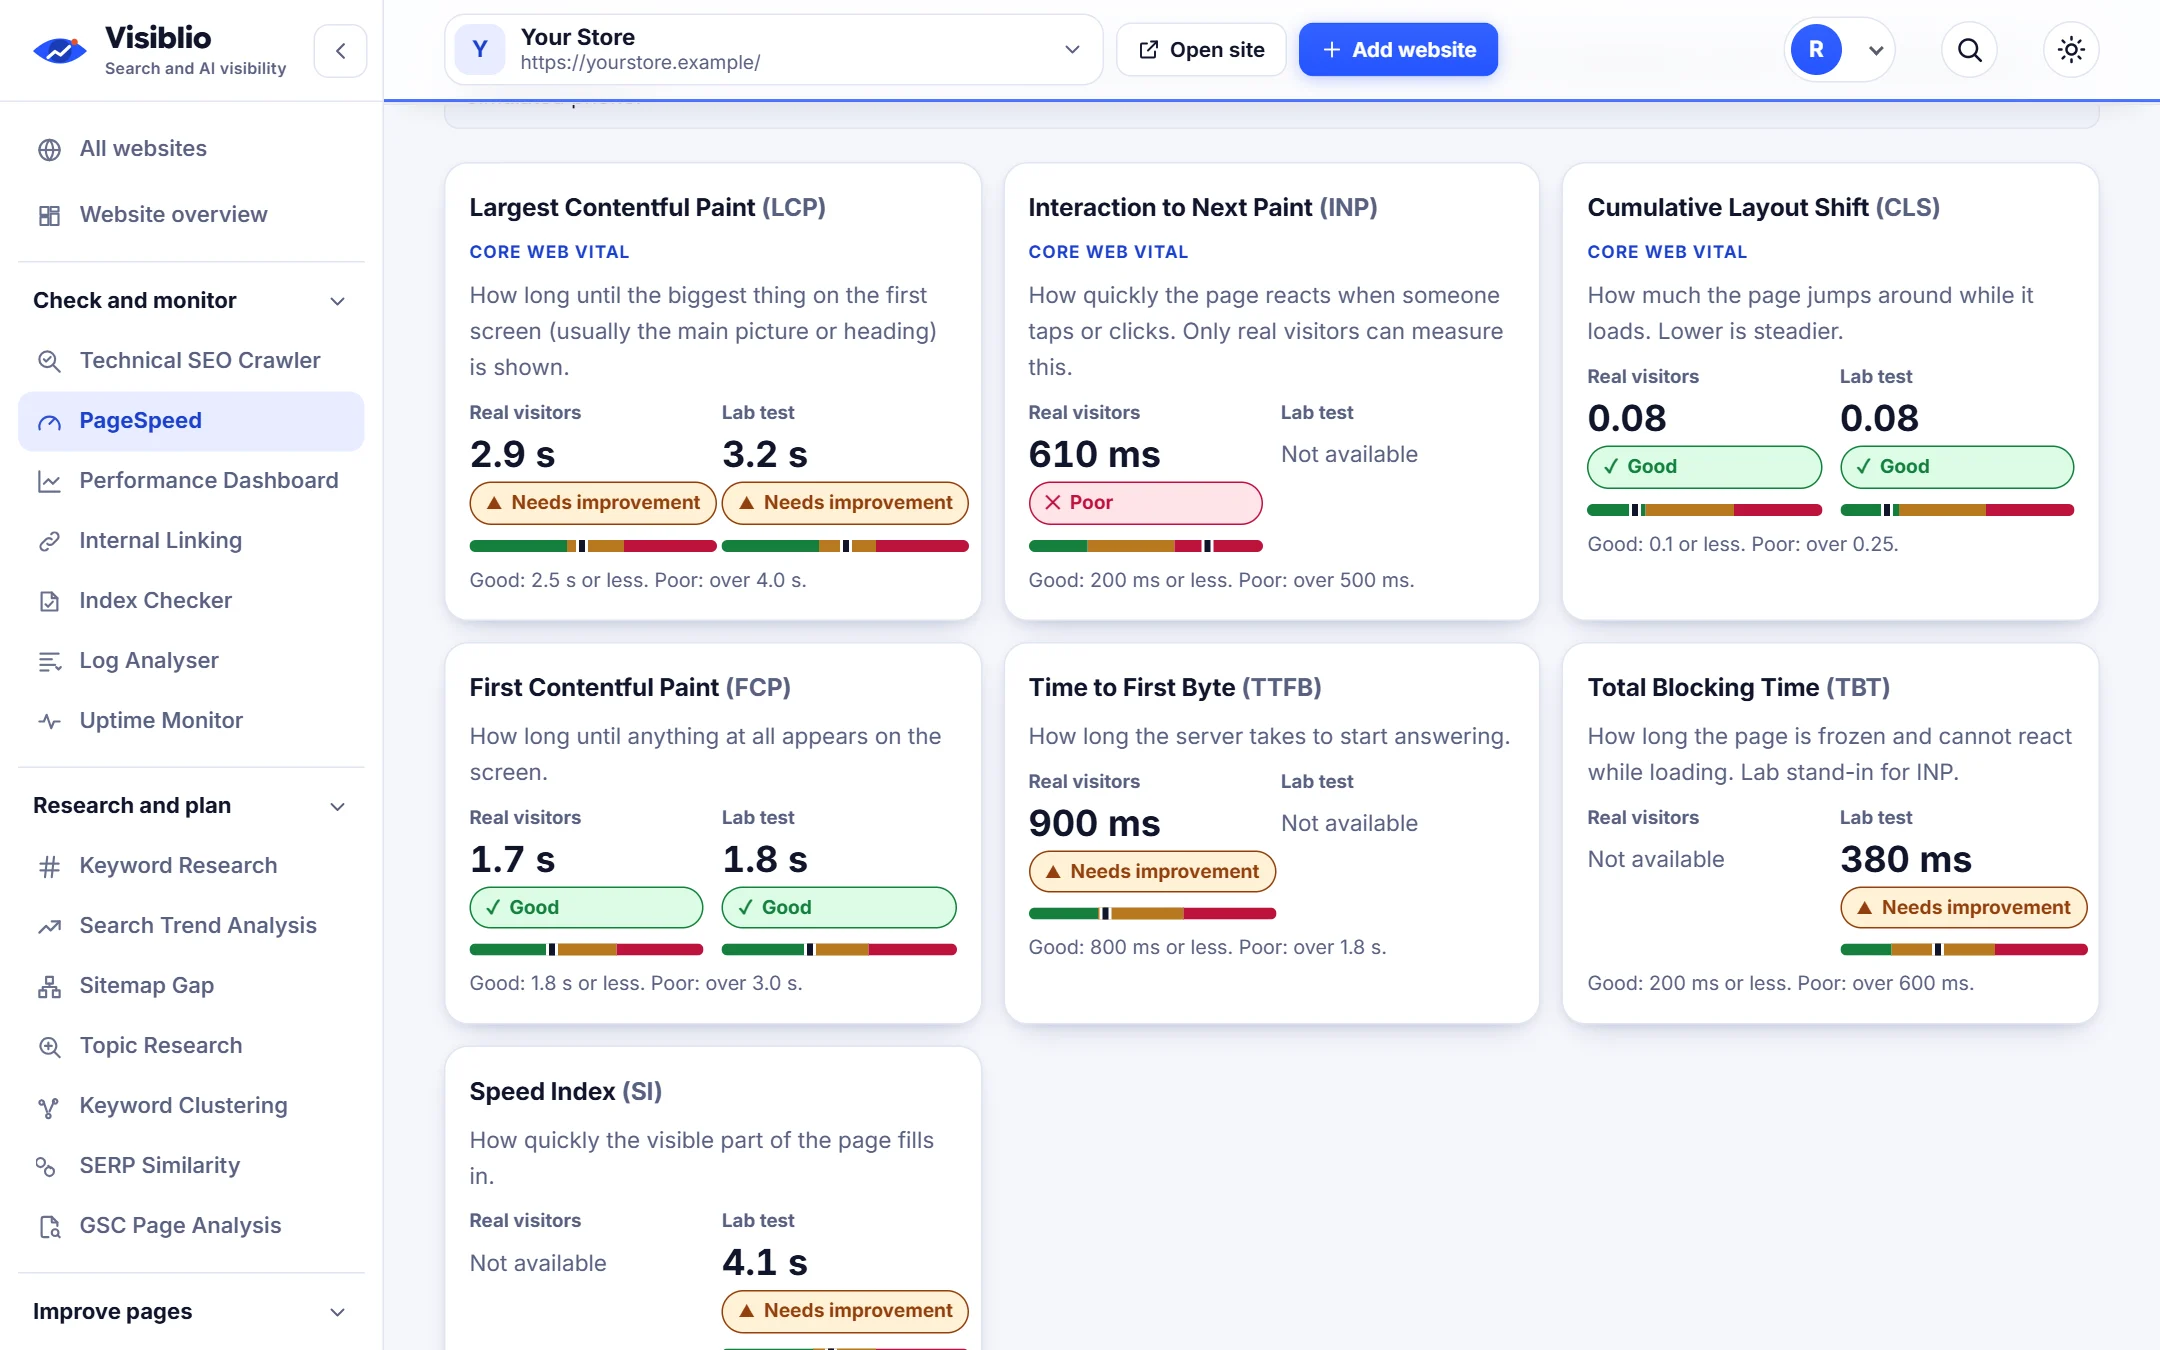Click the FCP lab test 1.8 s value

[x=764, y=860]
